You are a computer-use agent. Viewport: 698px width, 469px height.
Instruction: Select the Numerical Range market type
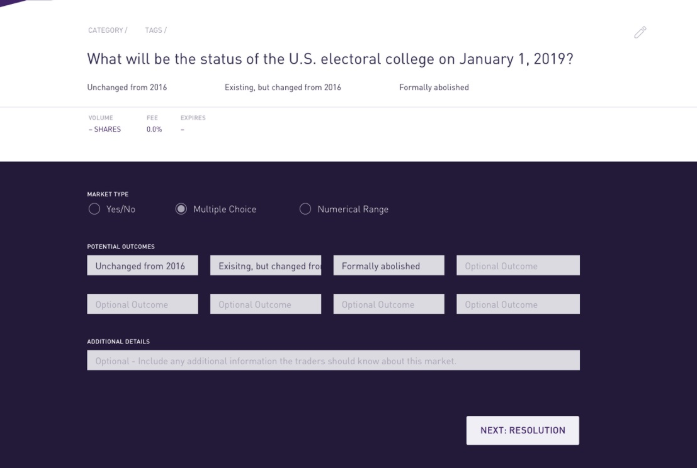(x=306, y=209)
